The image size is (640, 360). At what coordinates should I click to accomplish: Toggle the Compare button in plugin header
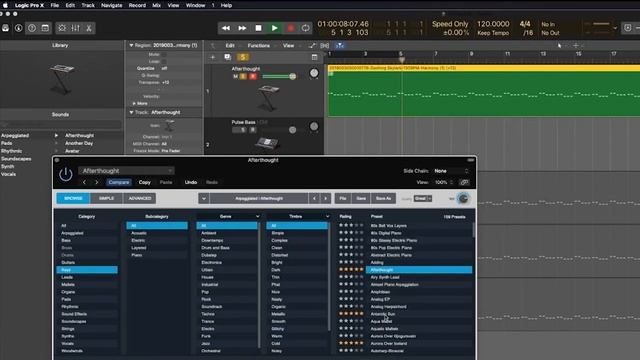pos(119,182)
